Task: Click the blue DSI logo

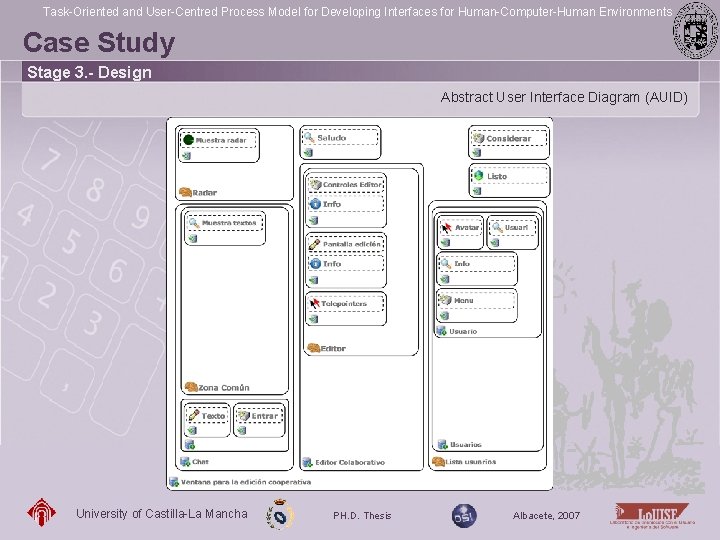Action: [464, 516]
